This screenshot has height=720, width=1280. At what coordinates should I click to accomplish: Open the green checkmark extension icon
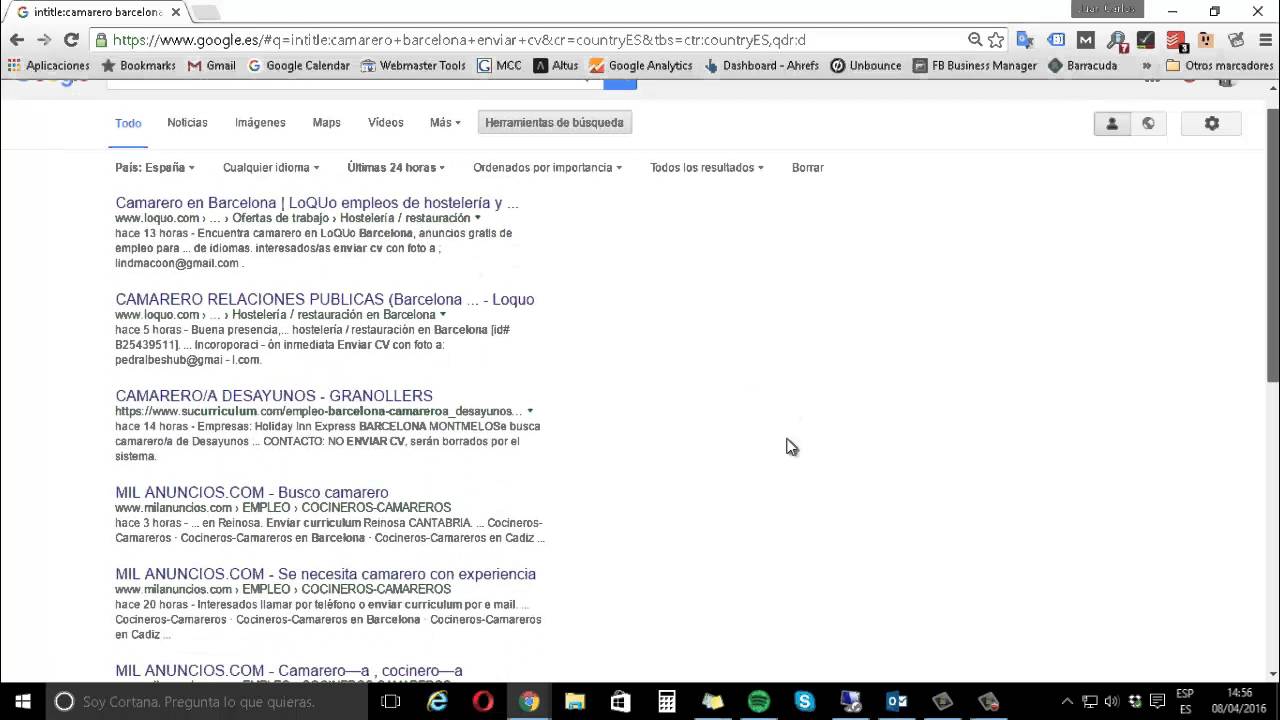[x=1146, y=40]
